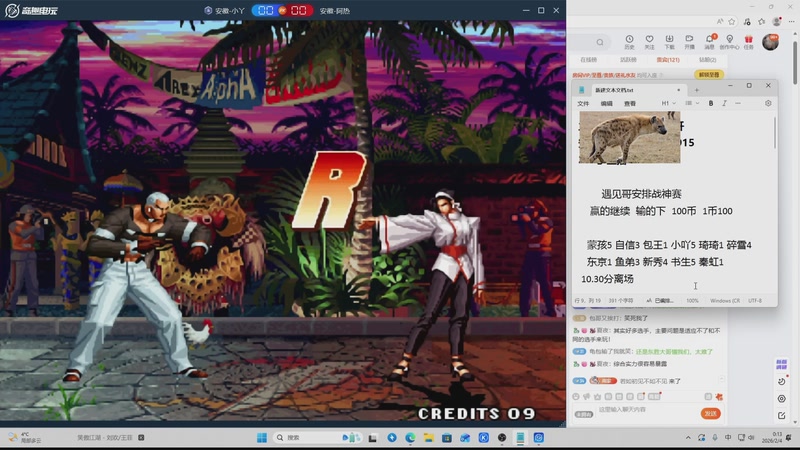Open the 消息 notification bell

pyautogui.click(x=710, y=42)
